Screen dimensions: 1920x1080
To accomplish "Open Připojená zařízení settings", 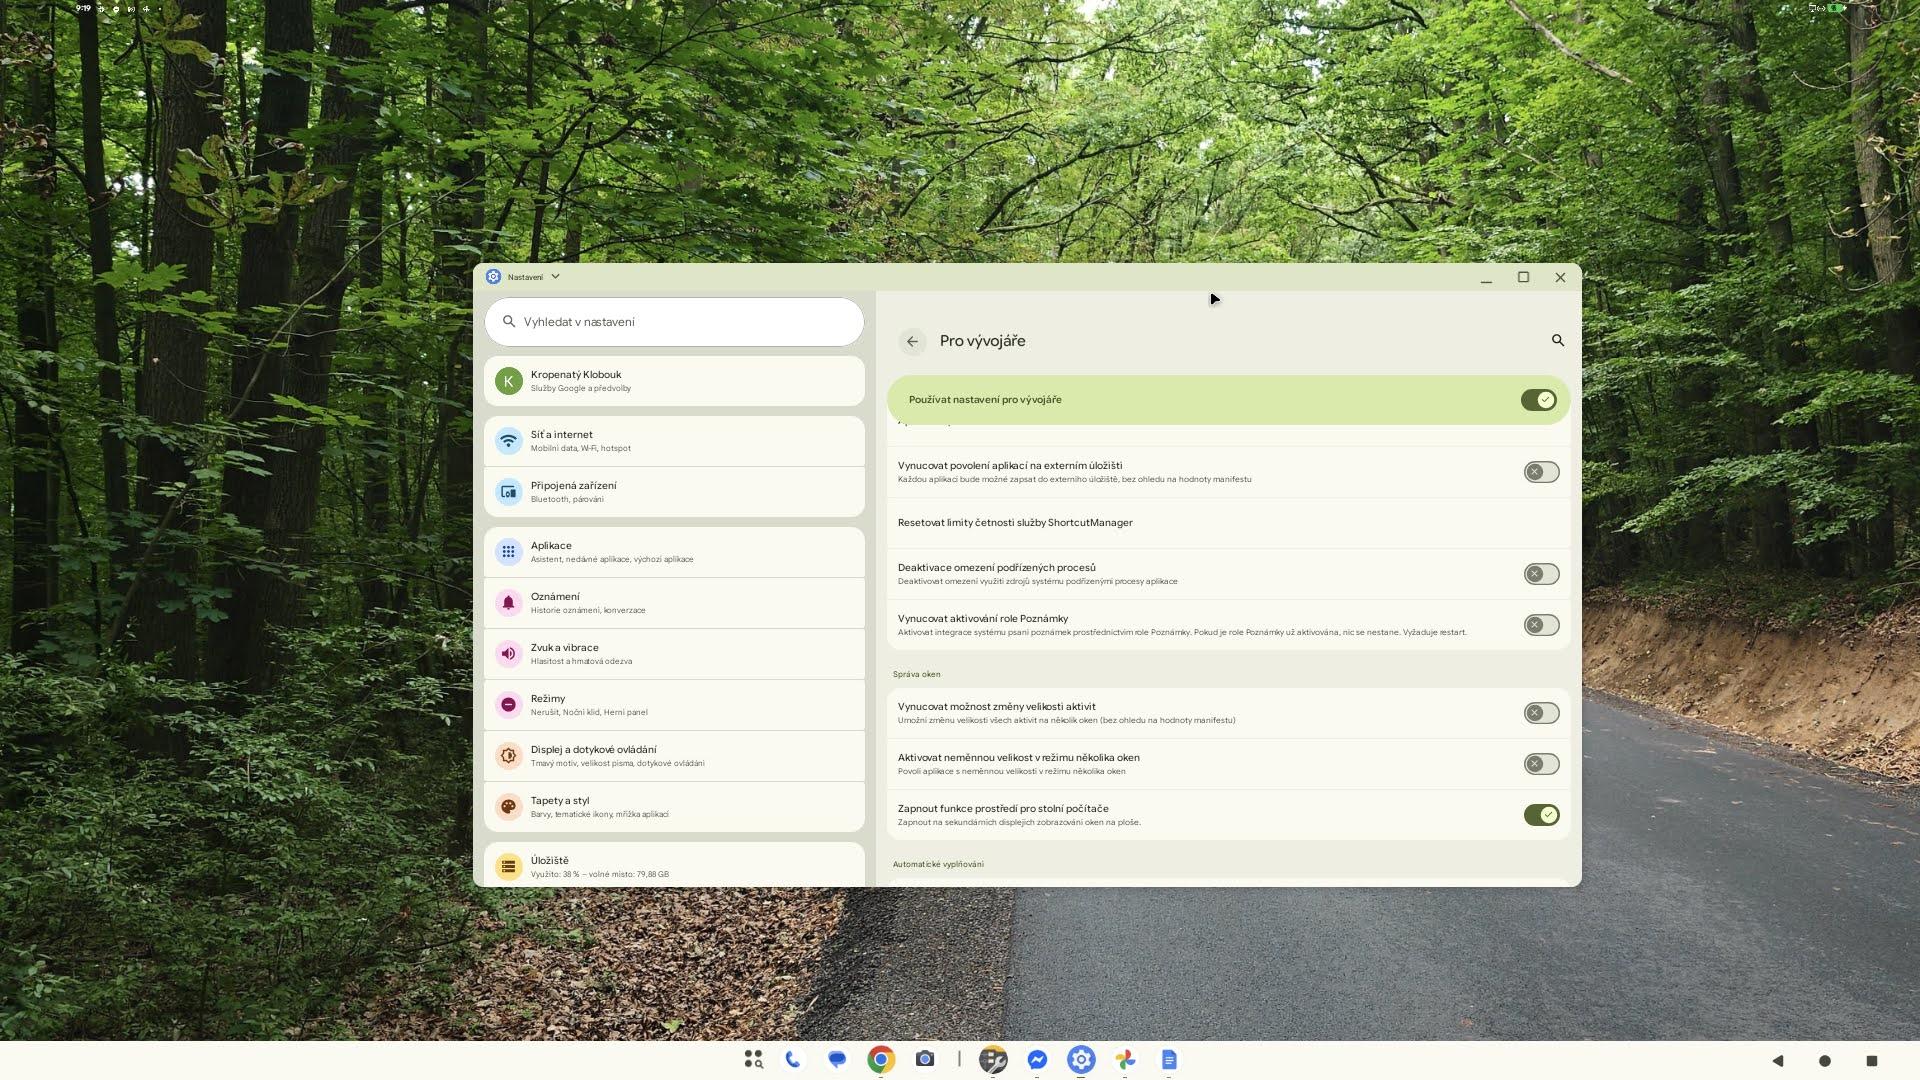I will point(674,492).
